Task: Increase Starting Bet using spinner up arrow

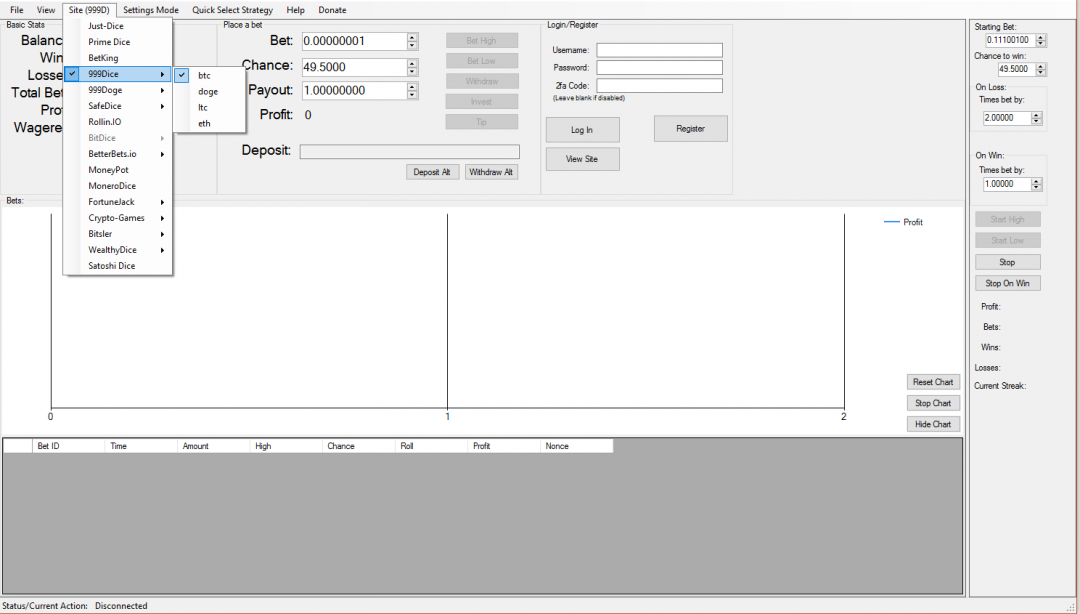Action: pyautogui.click(x=1041, y=37)
